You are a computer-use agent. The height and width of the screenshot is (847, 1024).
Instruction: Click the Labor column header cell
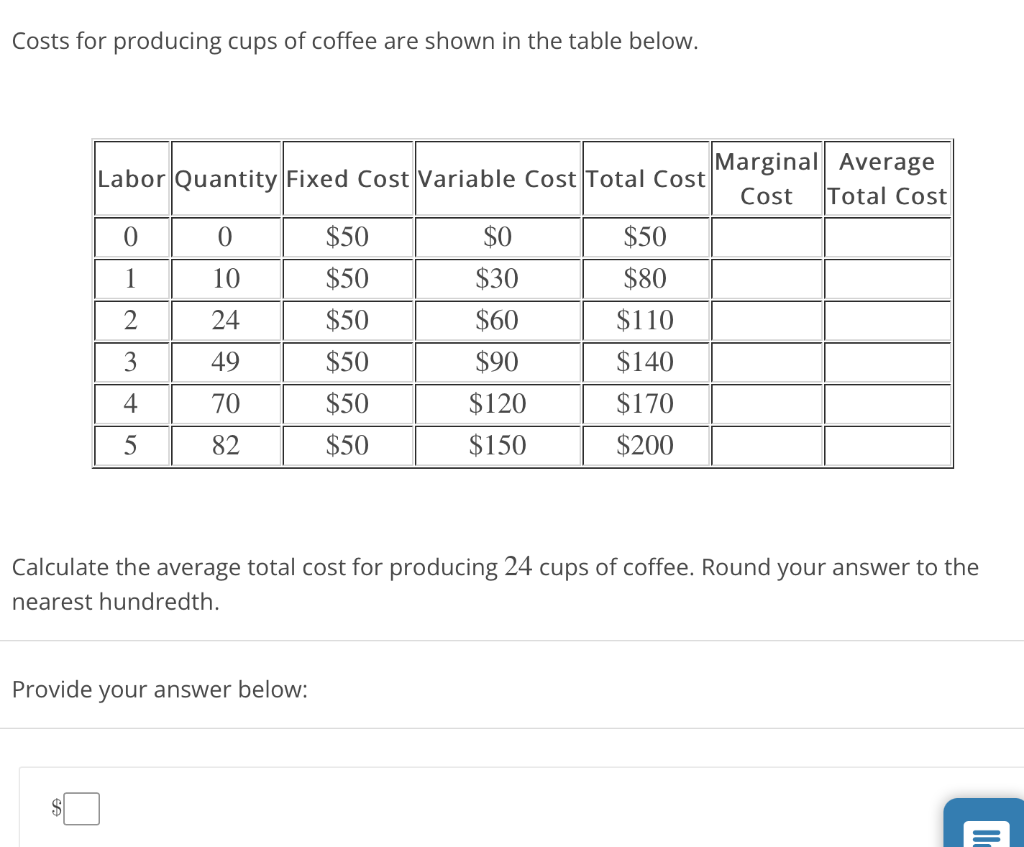[x=131, y=179]
